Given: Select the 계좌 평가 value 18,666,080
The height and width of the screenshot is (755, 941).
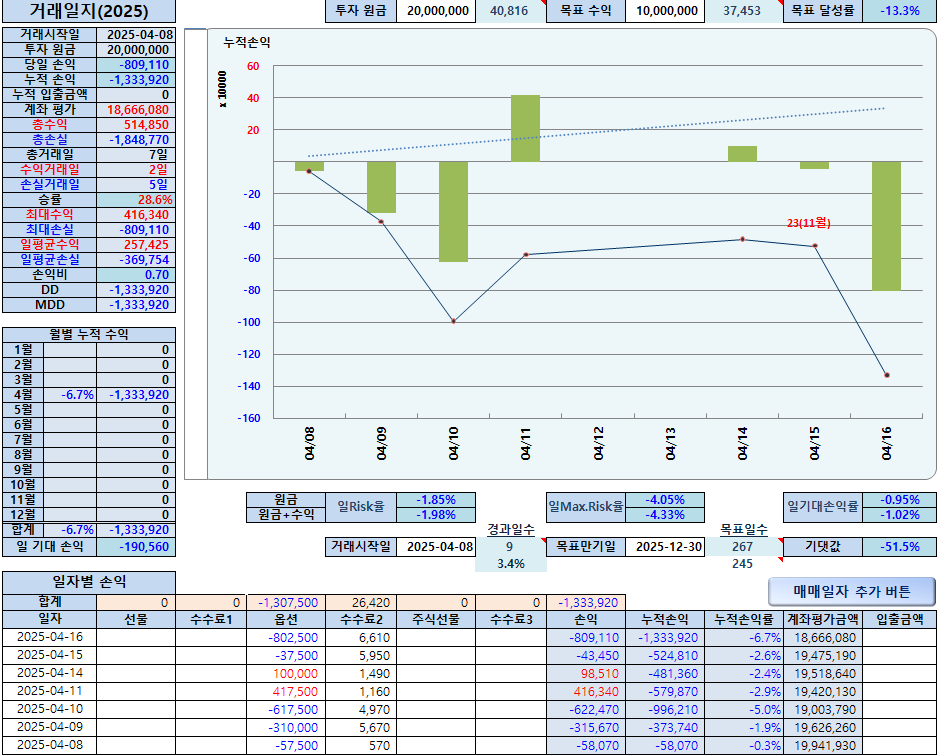Looking at the screenshot, I should click(136, 110).
